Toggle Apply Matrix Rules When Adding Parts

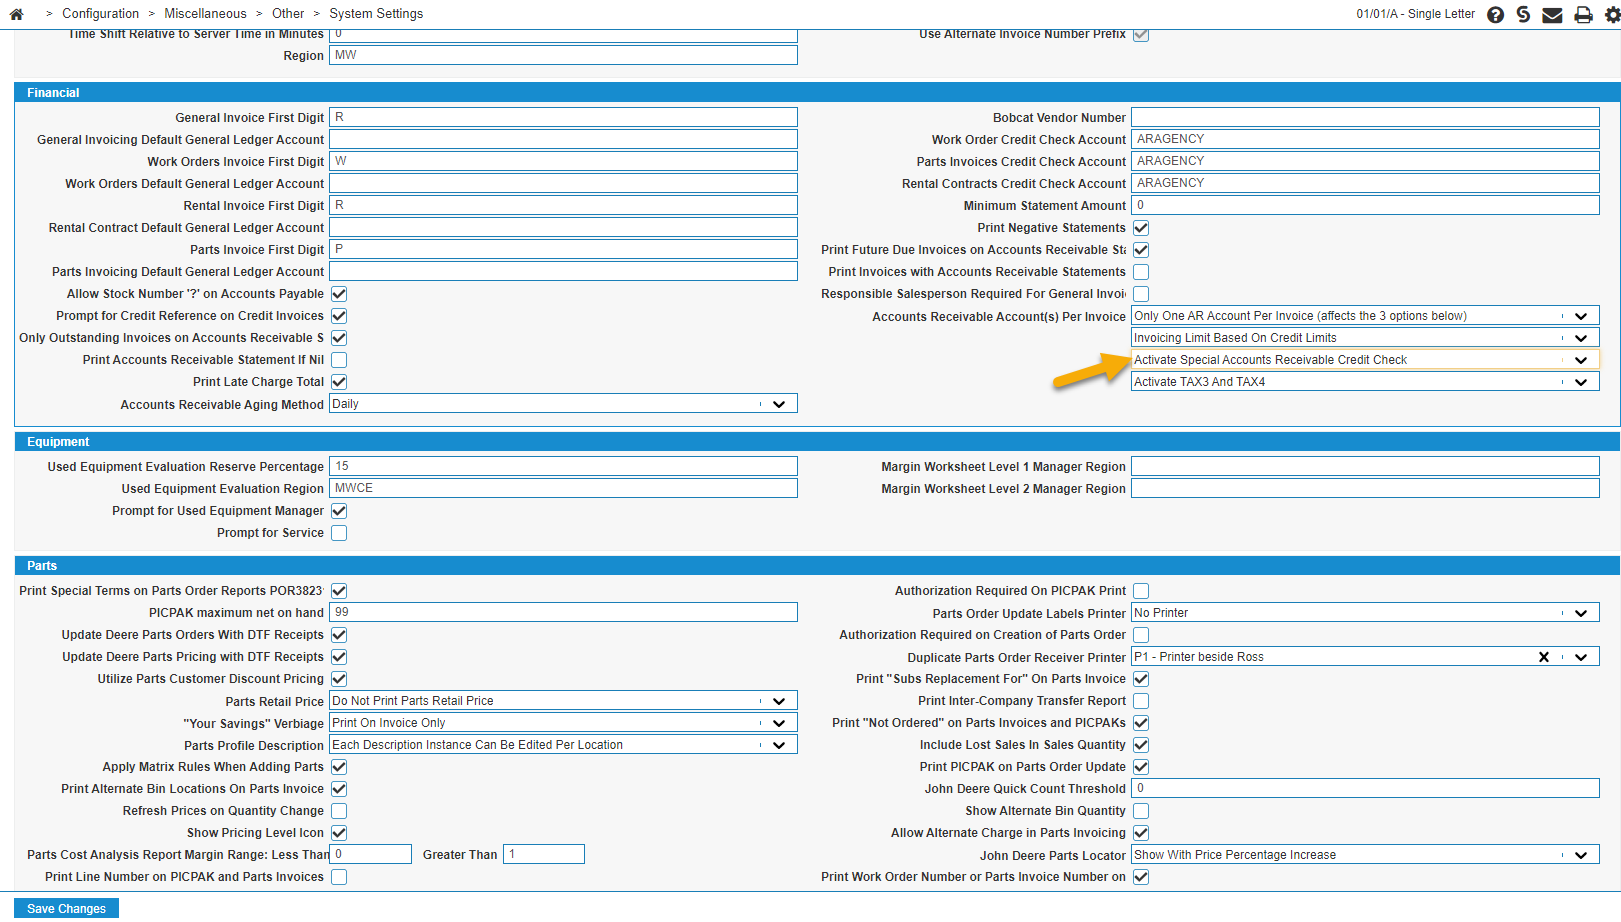tap(339, 767)
